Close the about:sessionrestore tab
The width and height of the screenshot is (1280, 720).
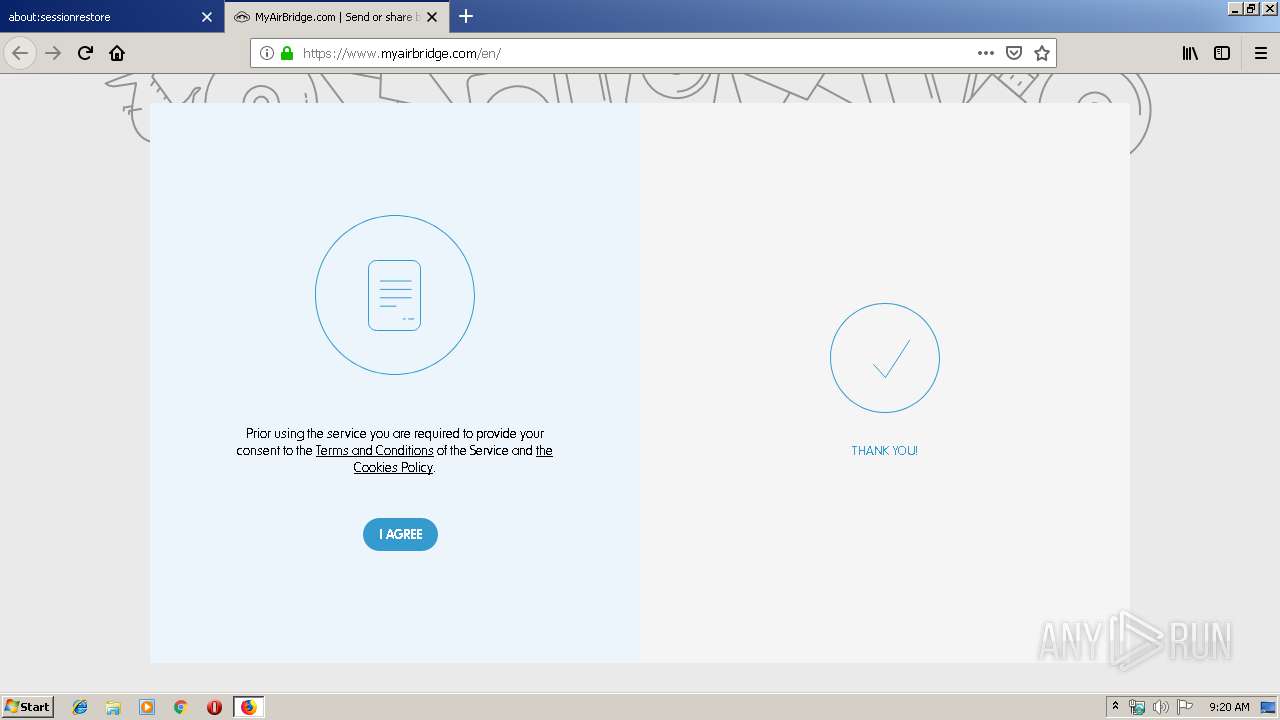click(x=207, y=17)
